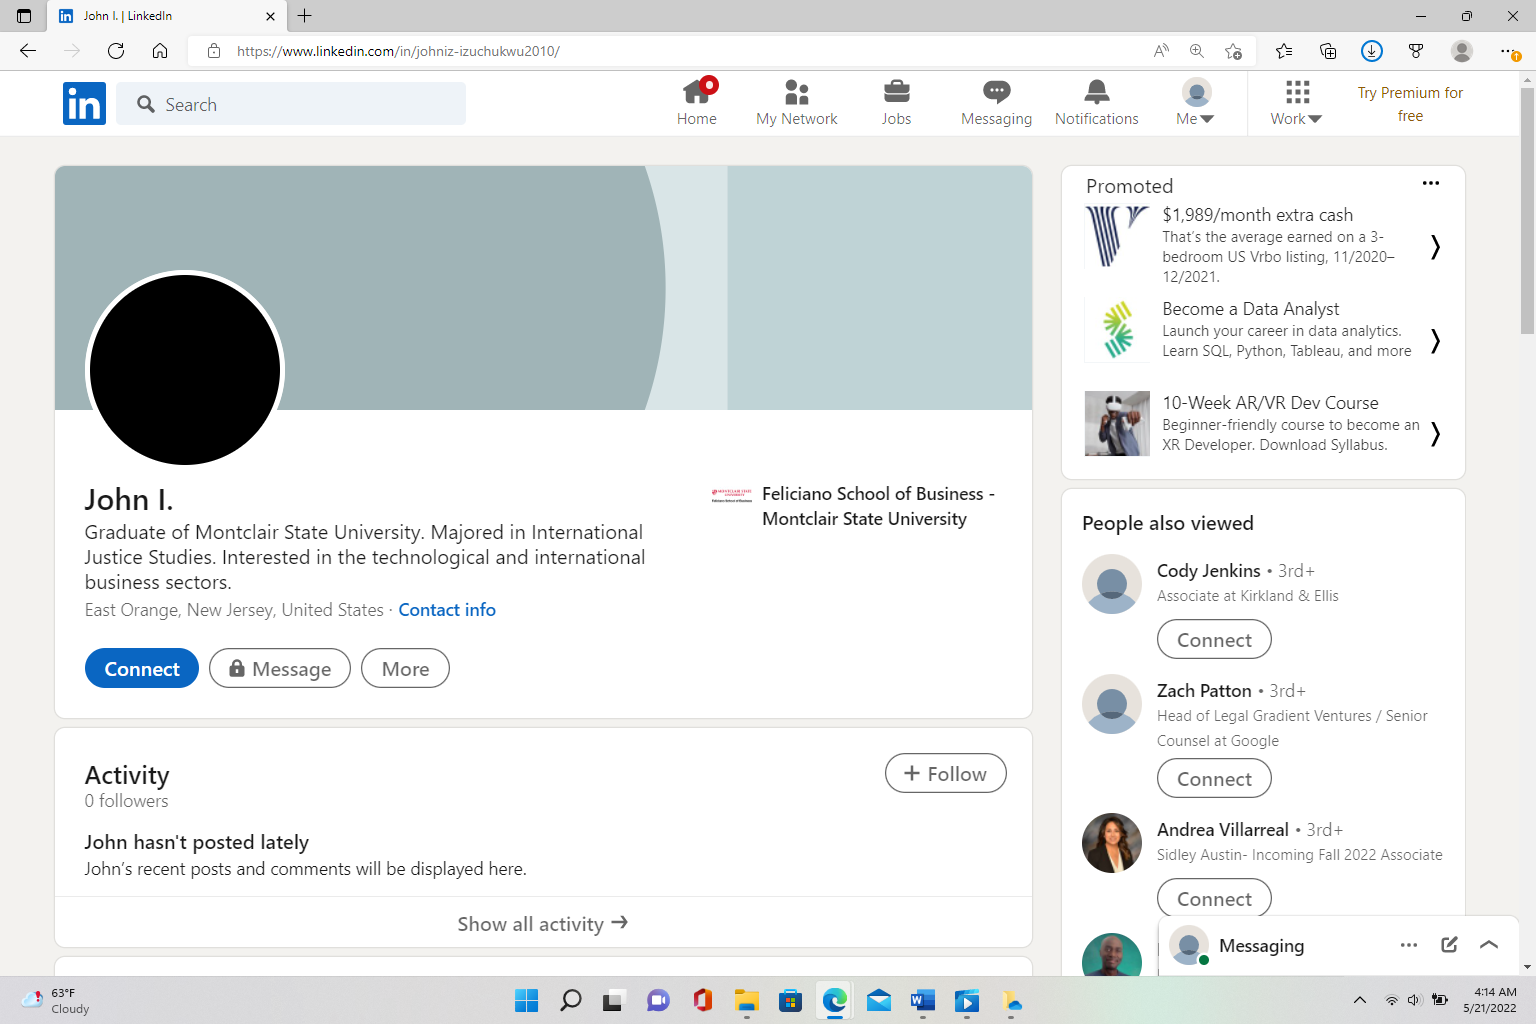Expand the Work apps grid dropdown
Viewport: 1536px width, 1024px height.
[x=1297, y=103]
